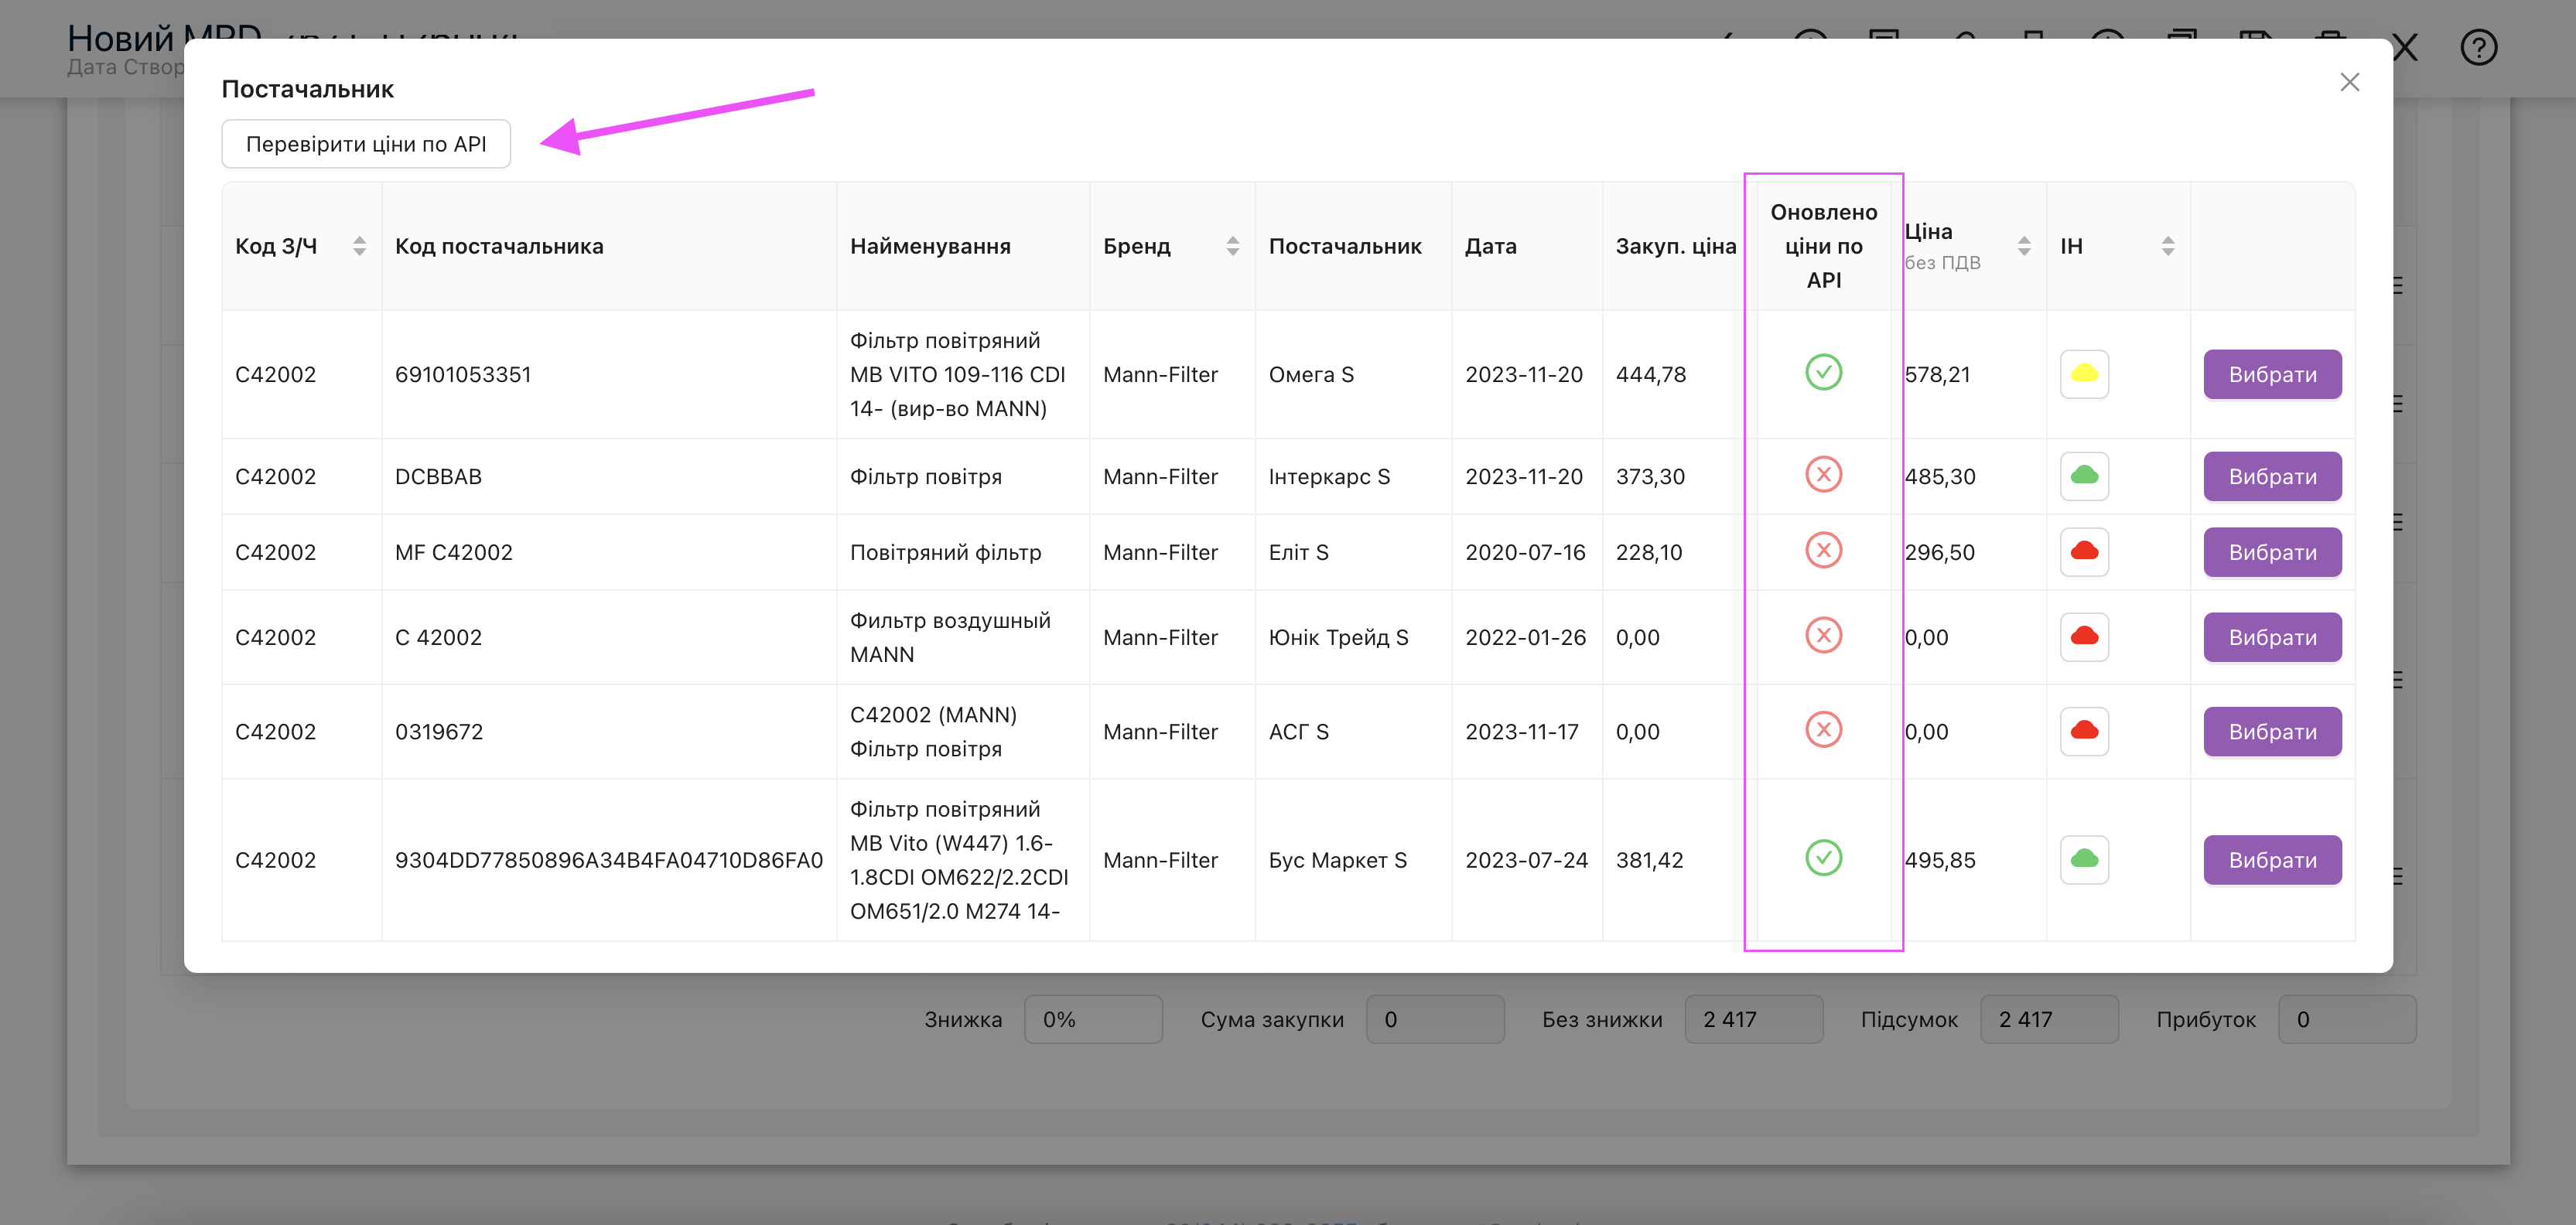
Task: Click the red cross status for АСГ S
Action: (1823, 730)
